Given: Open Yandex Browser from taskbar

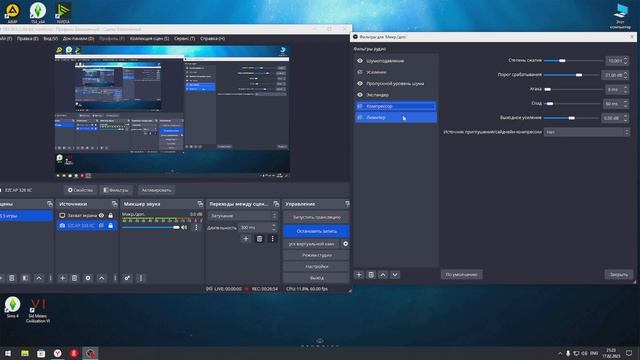Looking at the screenshot, I should pos(58,353).
